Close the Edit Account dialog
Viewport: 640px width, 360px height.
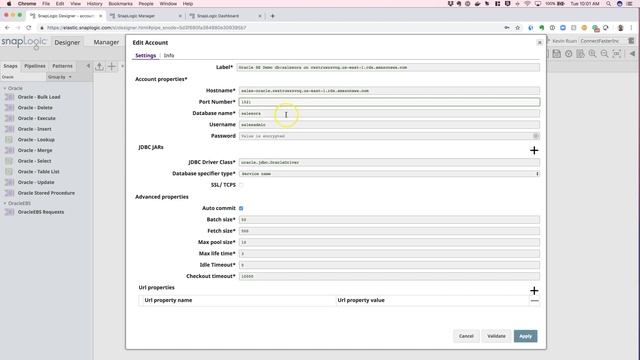(540, 42)
